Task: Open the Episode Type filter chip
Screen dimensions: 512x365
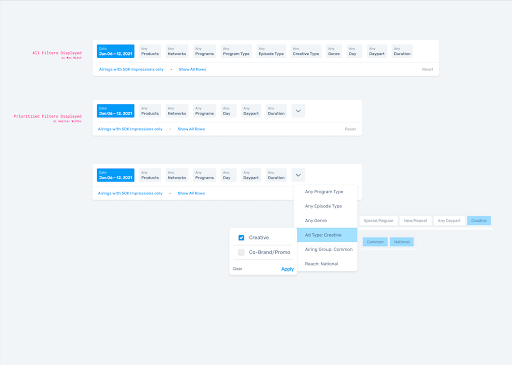Action: coord(271,51)
